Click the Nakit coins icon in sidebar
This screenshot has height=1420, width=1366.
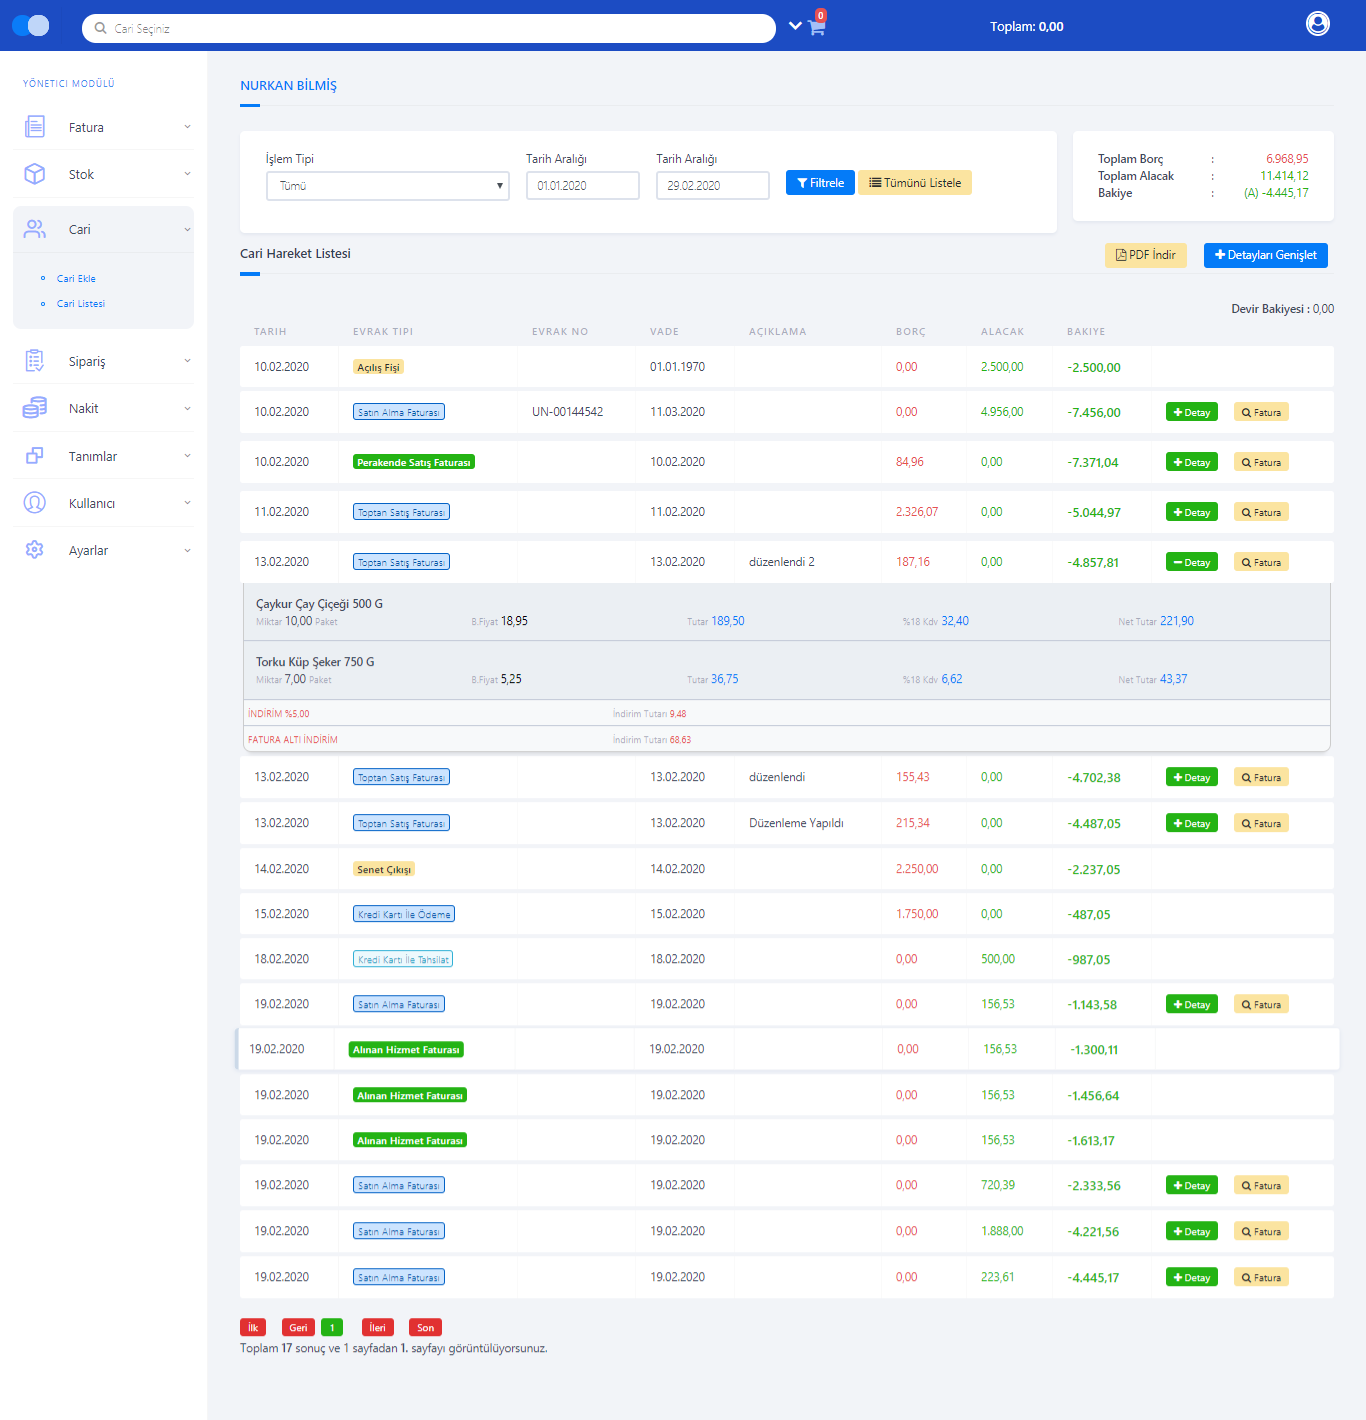(x=35, y=408)
